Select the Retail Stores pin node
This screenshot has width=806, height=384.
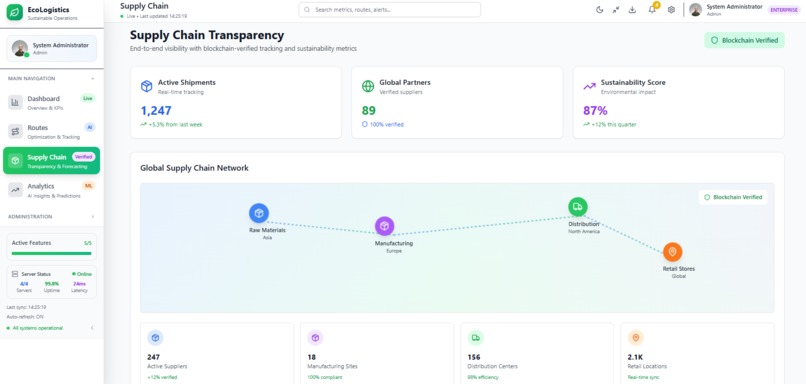(672, 252)
